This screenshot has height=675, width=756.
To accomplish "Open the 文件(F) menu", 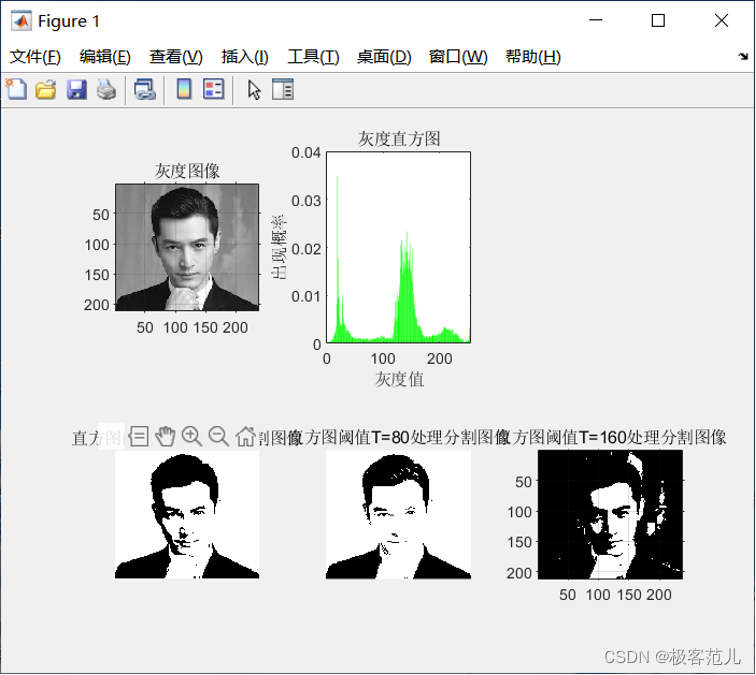I will tap(35, 57).
